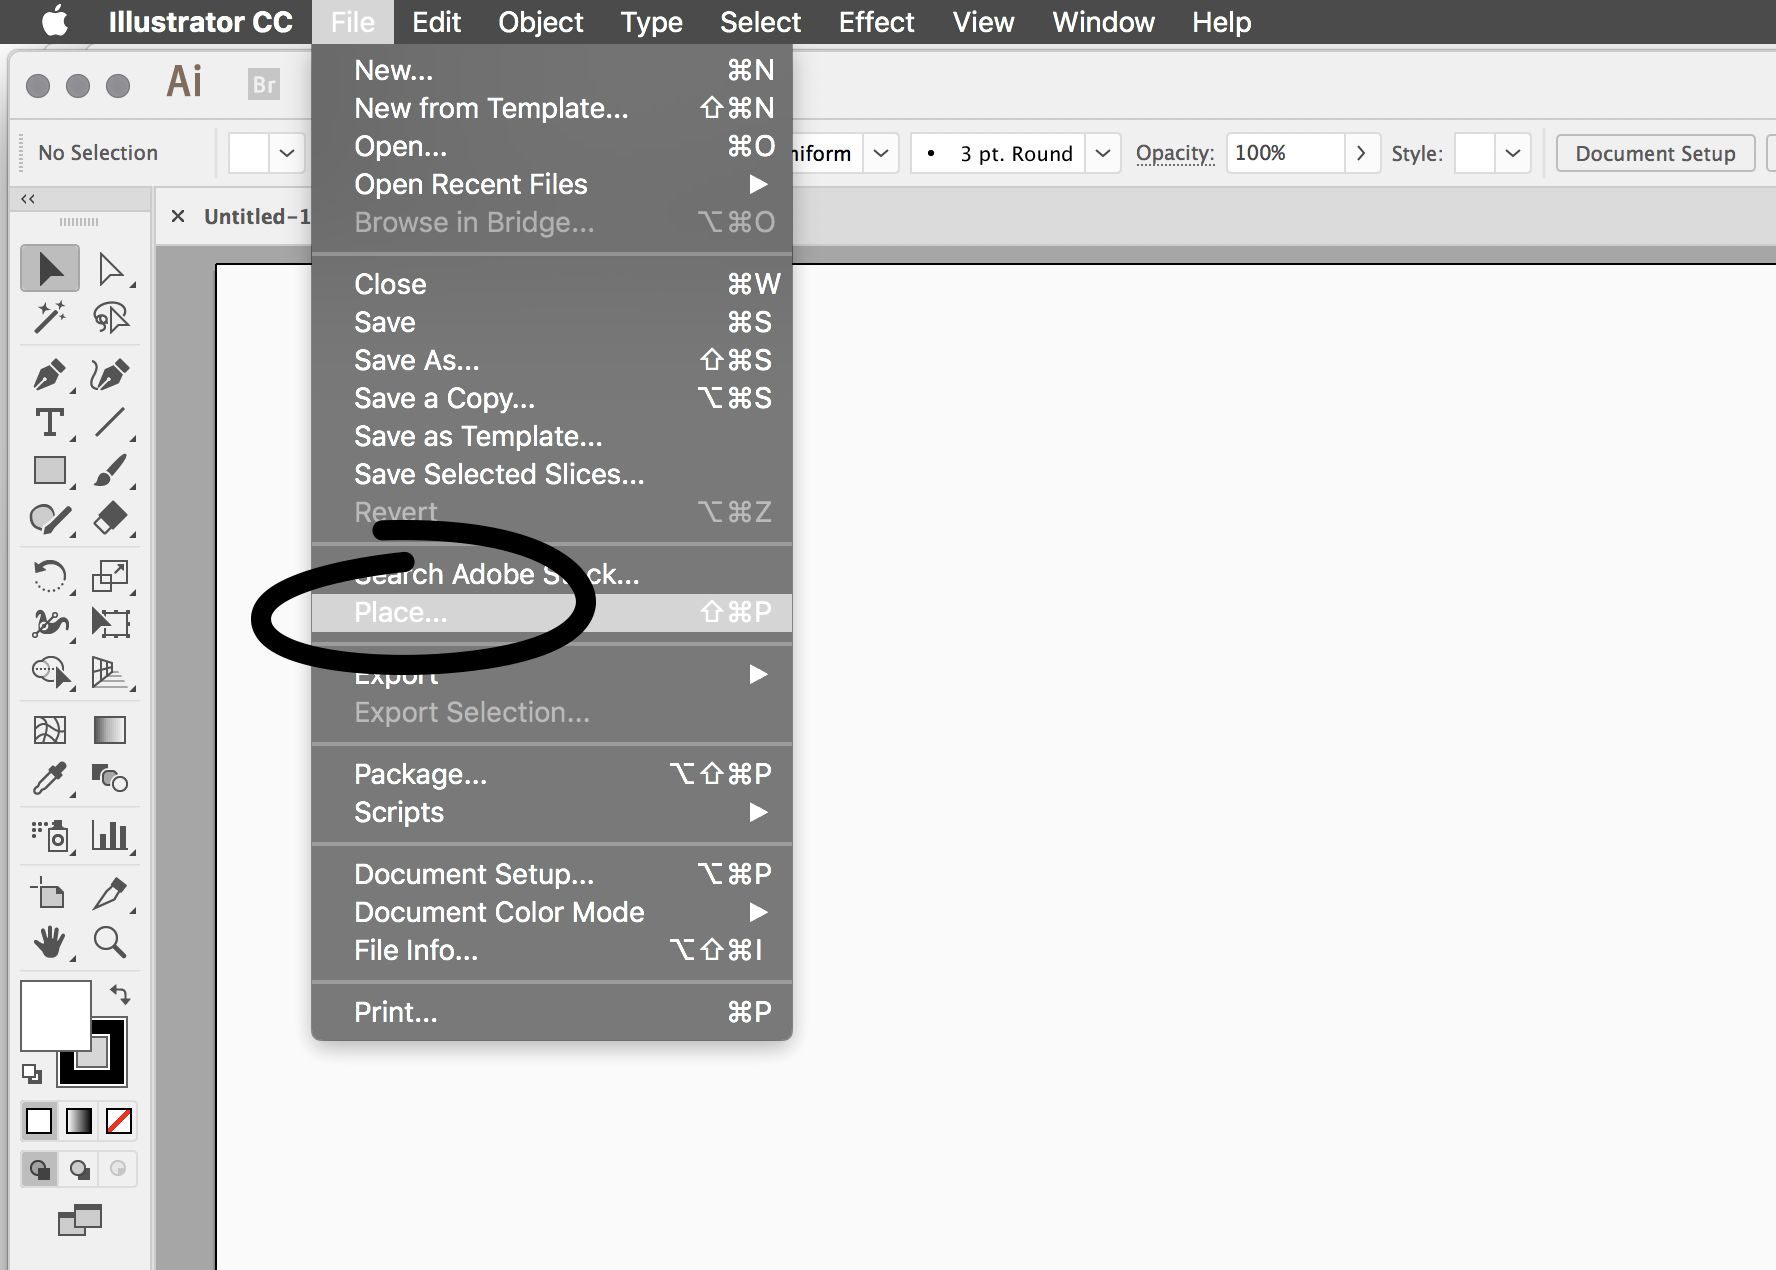Select the Pen tool in the toolbar
Image resolution: width=1776 pixels, height=1270 pixels.
click(x=48, y=375)
